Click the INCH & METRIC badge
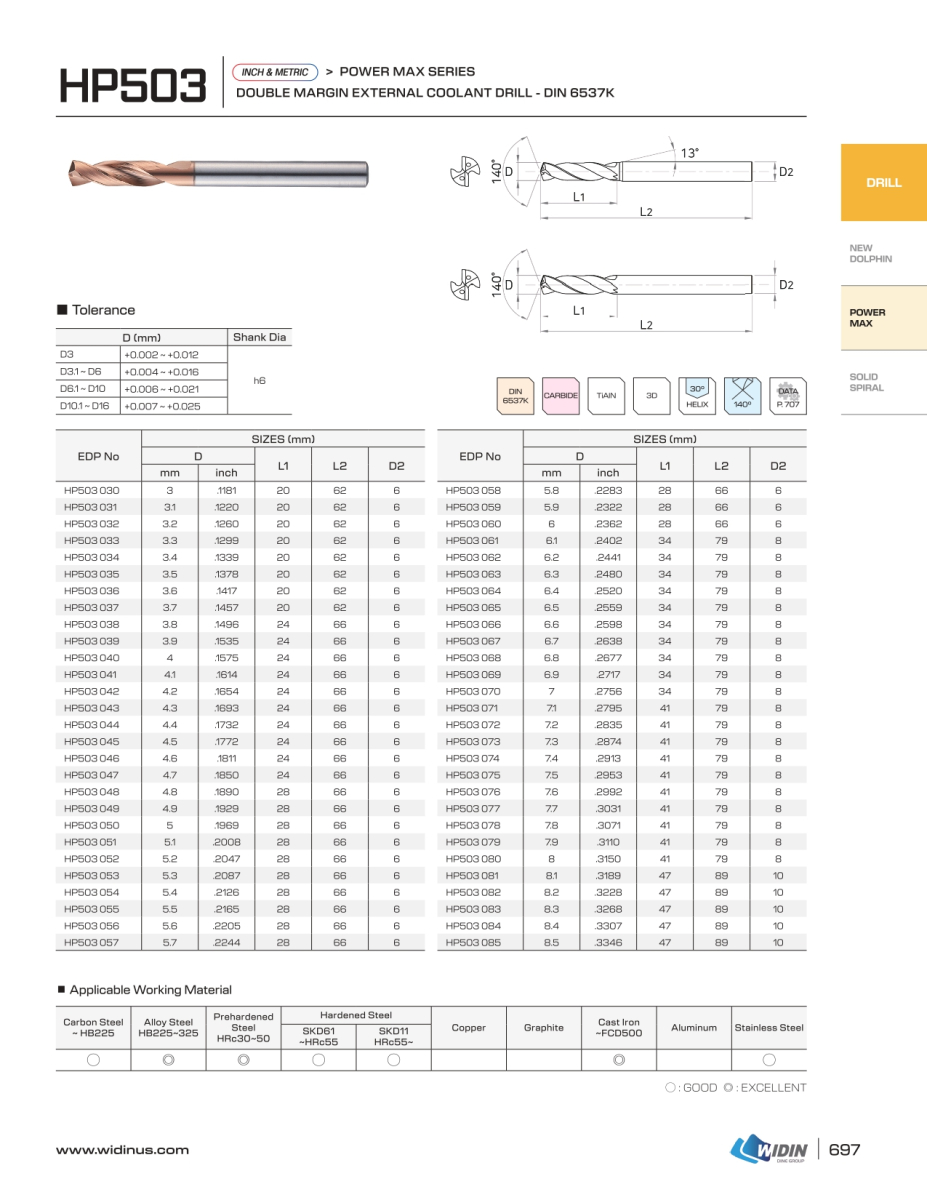Screen dimensions: 927x1200 [x=275, y=72]
